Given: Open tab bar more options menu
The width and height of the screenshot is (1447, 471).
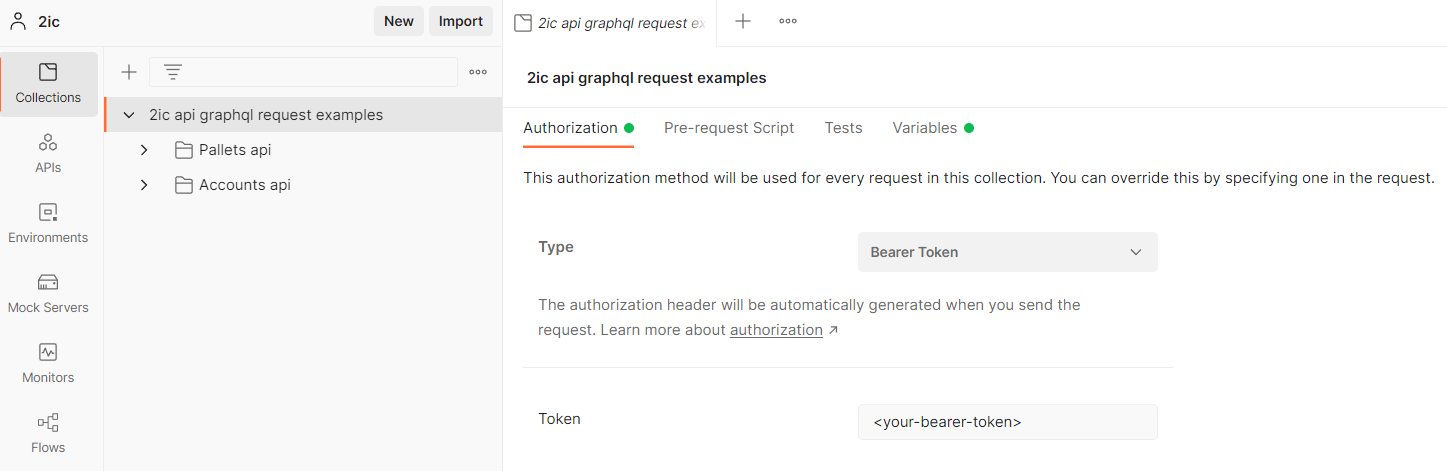Looking at the screenshot, I should click(x=788, y=21).
